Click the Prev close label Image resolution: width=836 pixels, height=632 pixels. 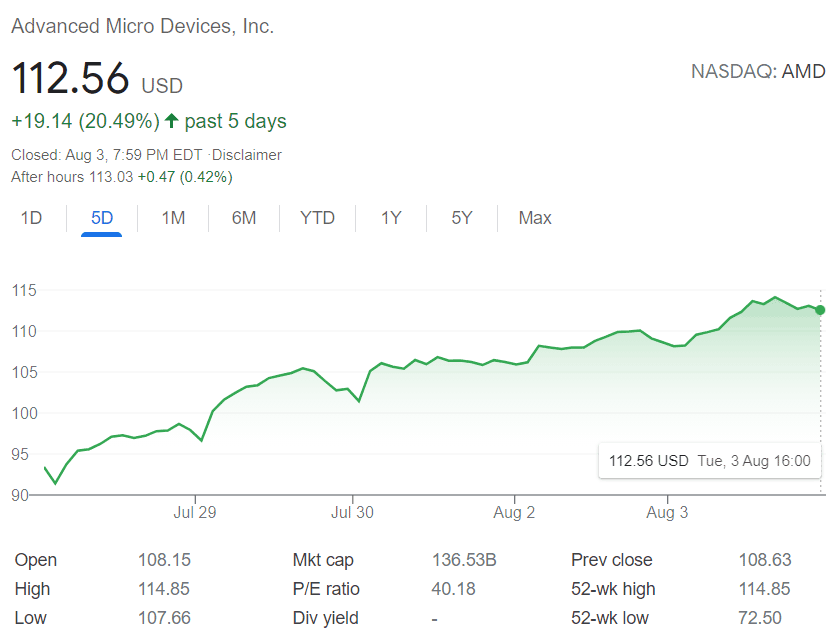tap(612, 560)
